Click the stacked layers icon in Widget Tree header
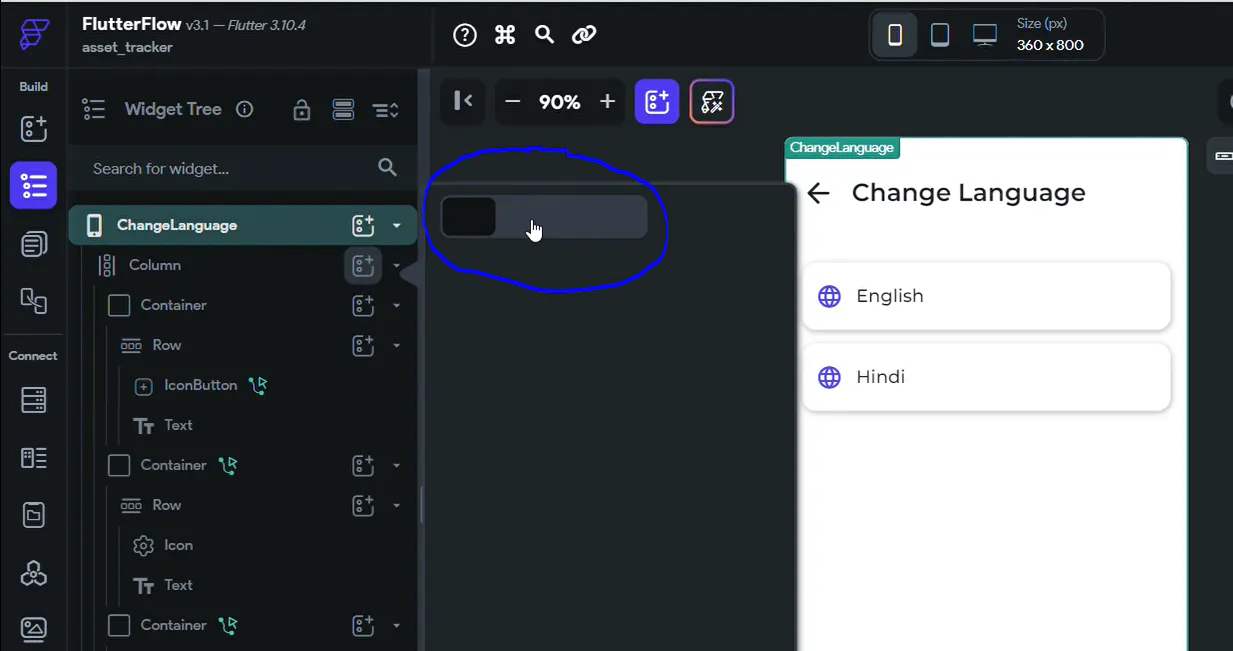The height and width of the screenshot is (651, 1233). click(x=343, y=110)
